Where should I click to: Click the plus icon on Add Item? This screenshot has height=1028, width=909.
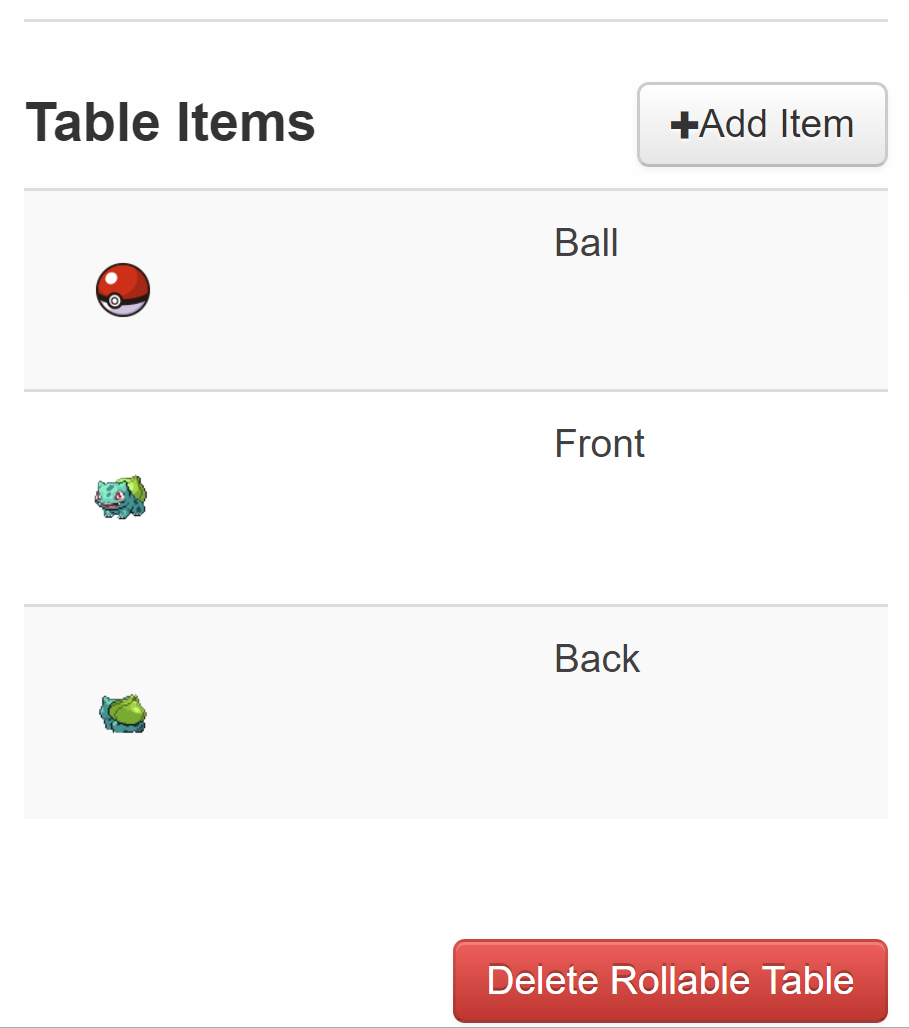point(683,125)
